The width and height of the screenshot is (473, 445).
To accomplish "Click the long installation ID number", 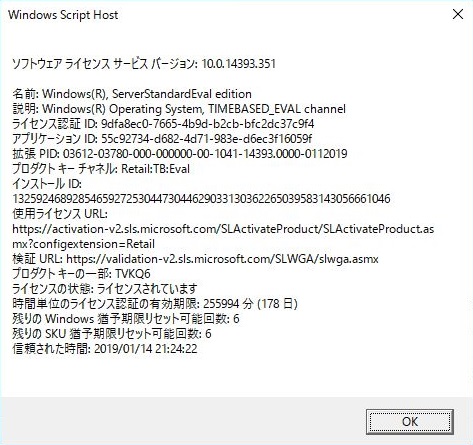I will coord(201,199).
